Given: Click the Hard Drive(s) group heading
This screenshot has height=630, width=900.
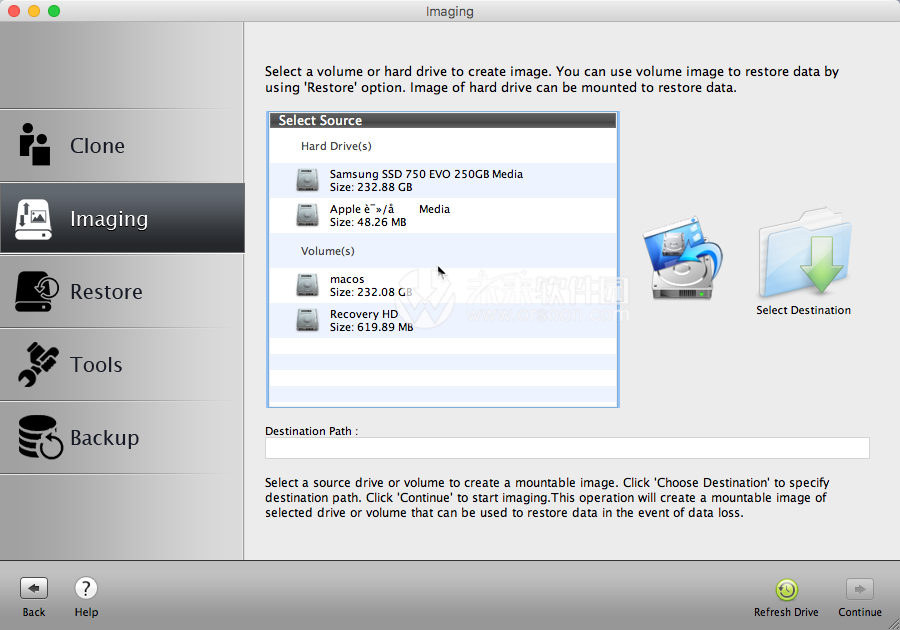Looking at the screenshot, I should (x=336, y=146).
